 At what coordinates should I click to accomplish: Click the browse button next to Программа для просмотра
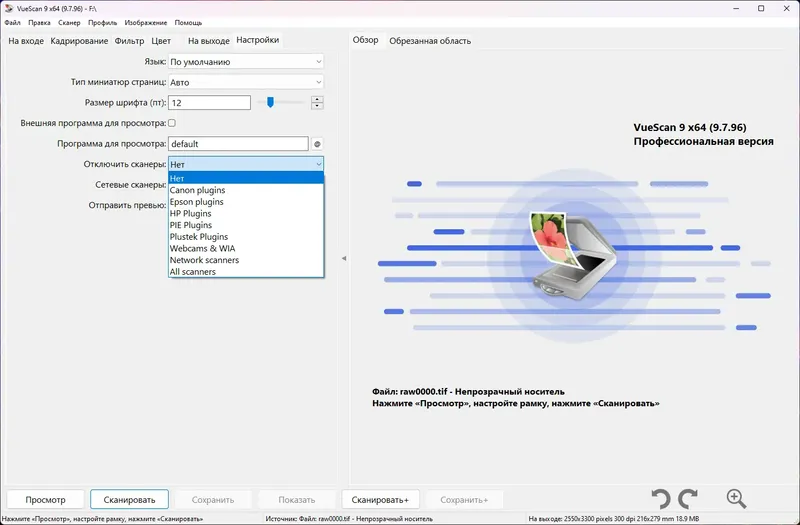317,144
